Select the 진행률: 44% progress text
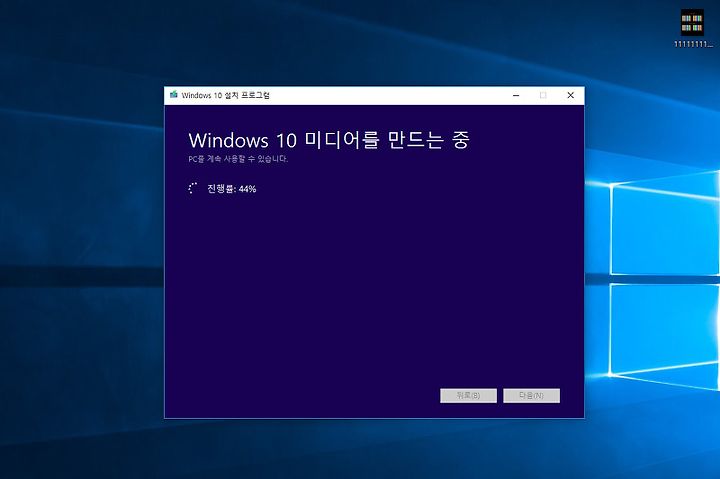The width and height of the screenshot is (720, 479). pyautogui.click(x=231, y=189)
